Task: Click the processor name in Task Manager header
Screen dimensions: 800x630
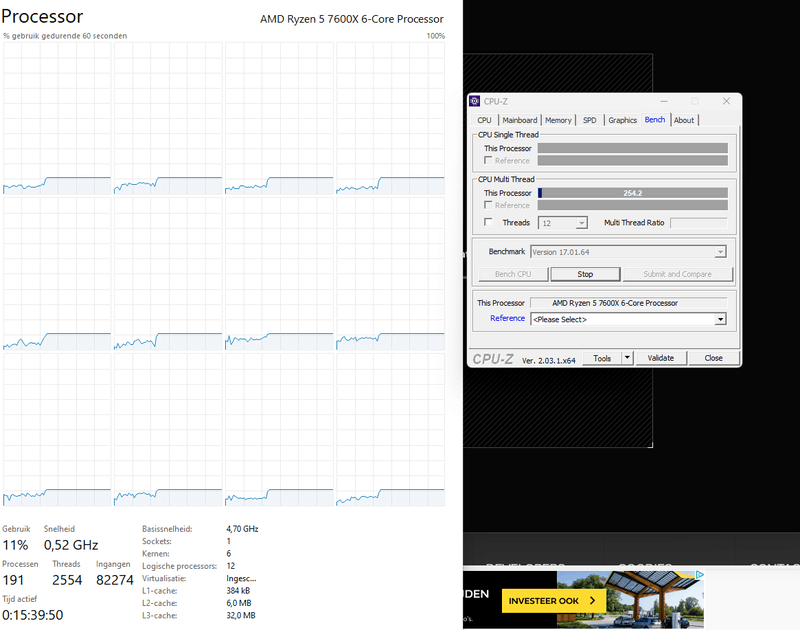Action: point(352,19)
